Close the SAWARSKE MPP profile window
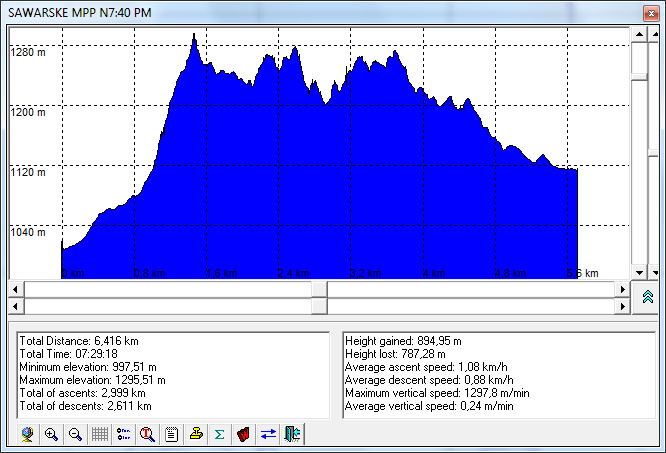Image resolution: width=666 pixels, height=453 pixels. click(x=649, y=11)
